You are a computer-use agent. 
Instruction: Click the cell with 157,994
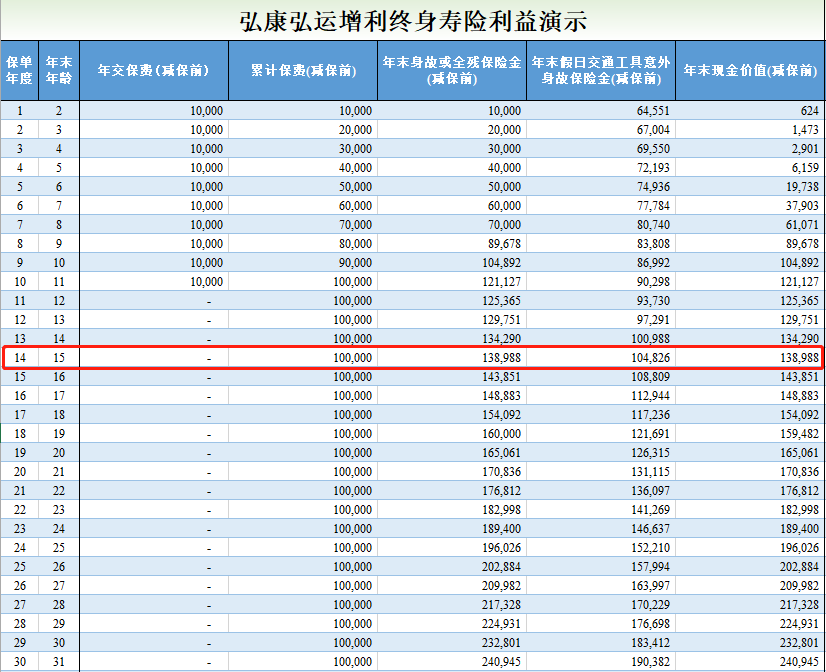coord(601,566)
